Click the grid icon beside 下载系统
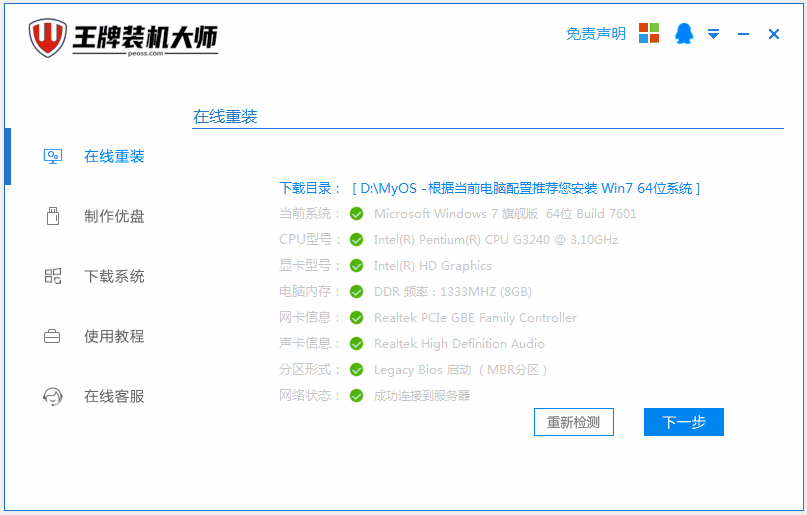 click(52, 276)
